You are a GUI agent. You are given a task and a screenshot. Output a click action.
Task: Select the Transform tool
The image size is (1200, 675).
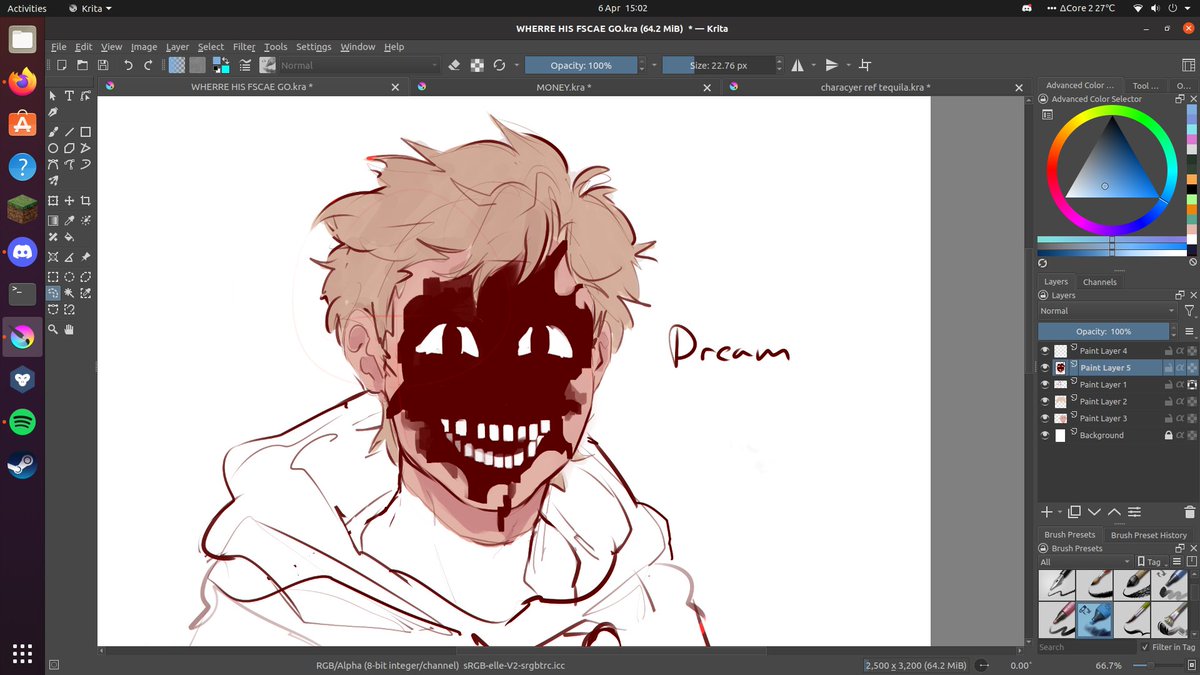click(x=53, y=200)
